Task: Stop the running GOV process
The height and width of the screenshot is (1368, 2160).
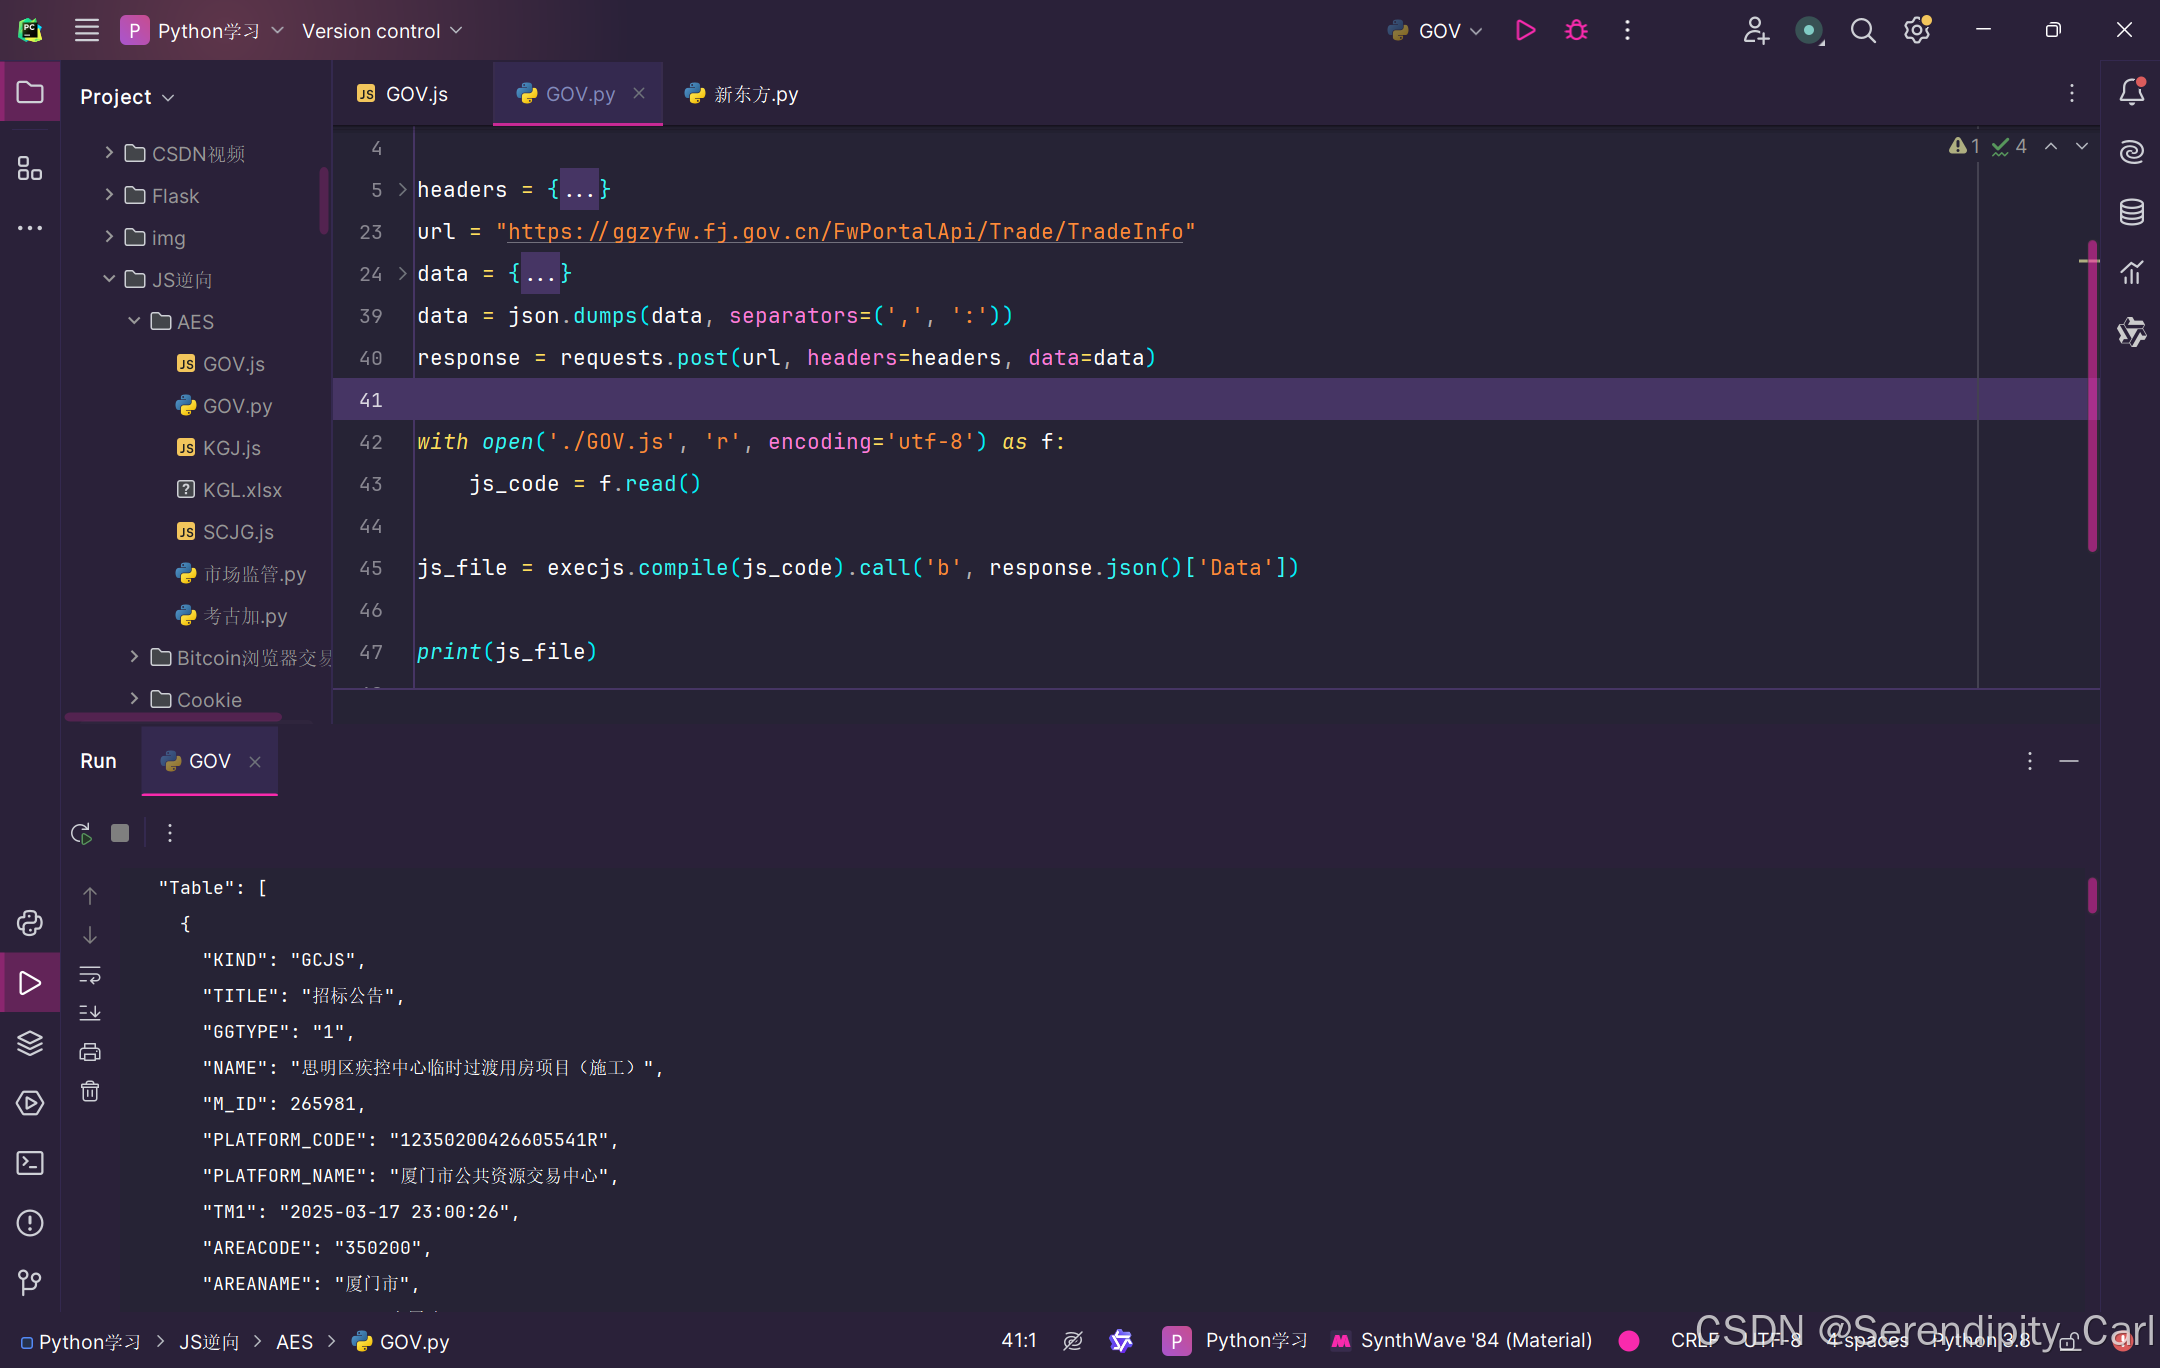Action: click(x=120, y=832)
